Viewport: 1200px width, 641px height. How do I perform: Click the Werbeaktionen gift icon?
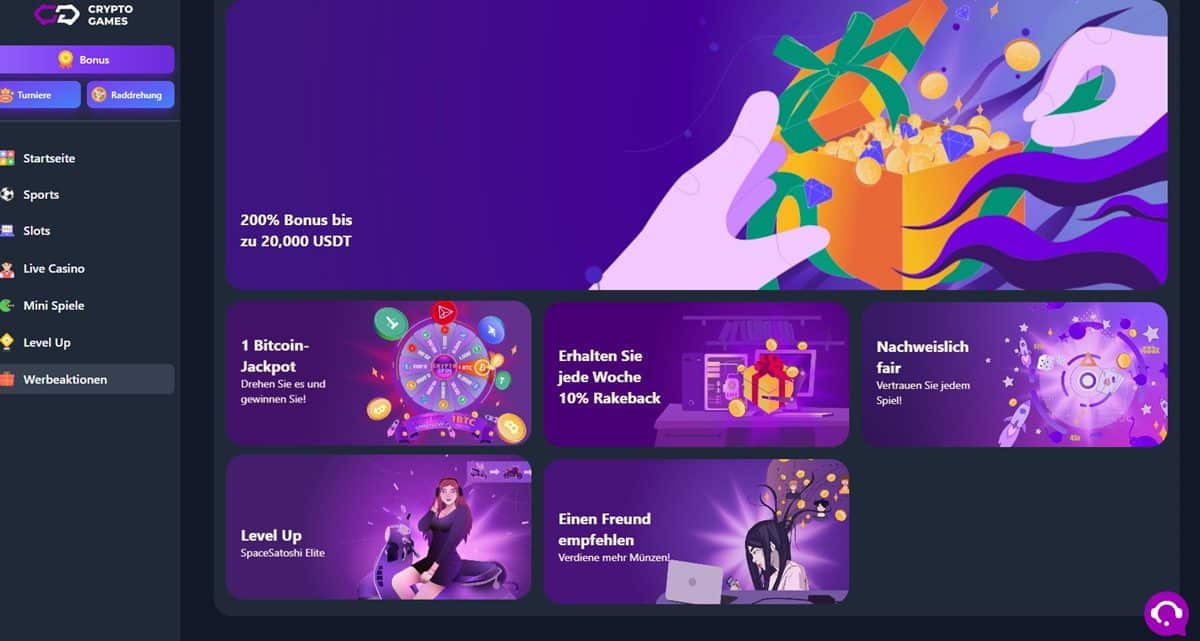pyautogui.click(x=7, y=379)
